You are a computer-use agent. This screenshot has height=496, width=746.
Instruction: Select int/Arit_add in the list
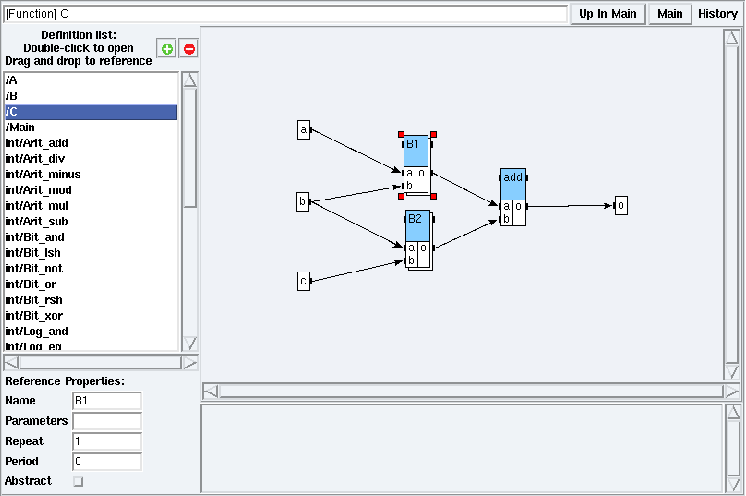pyautogui.click(x=91, y=143)
